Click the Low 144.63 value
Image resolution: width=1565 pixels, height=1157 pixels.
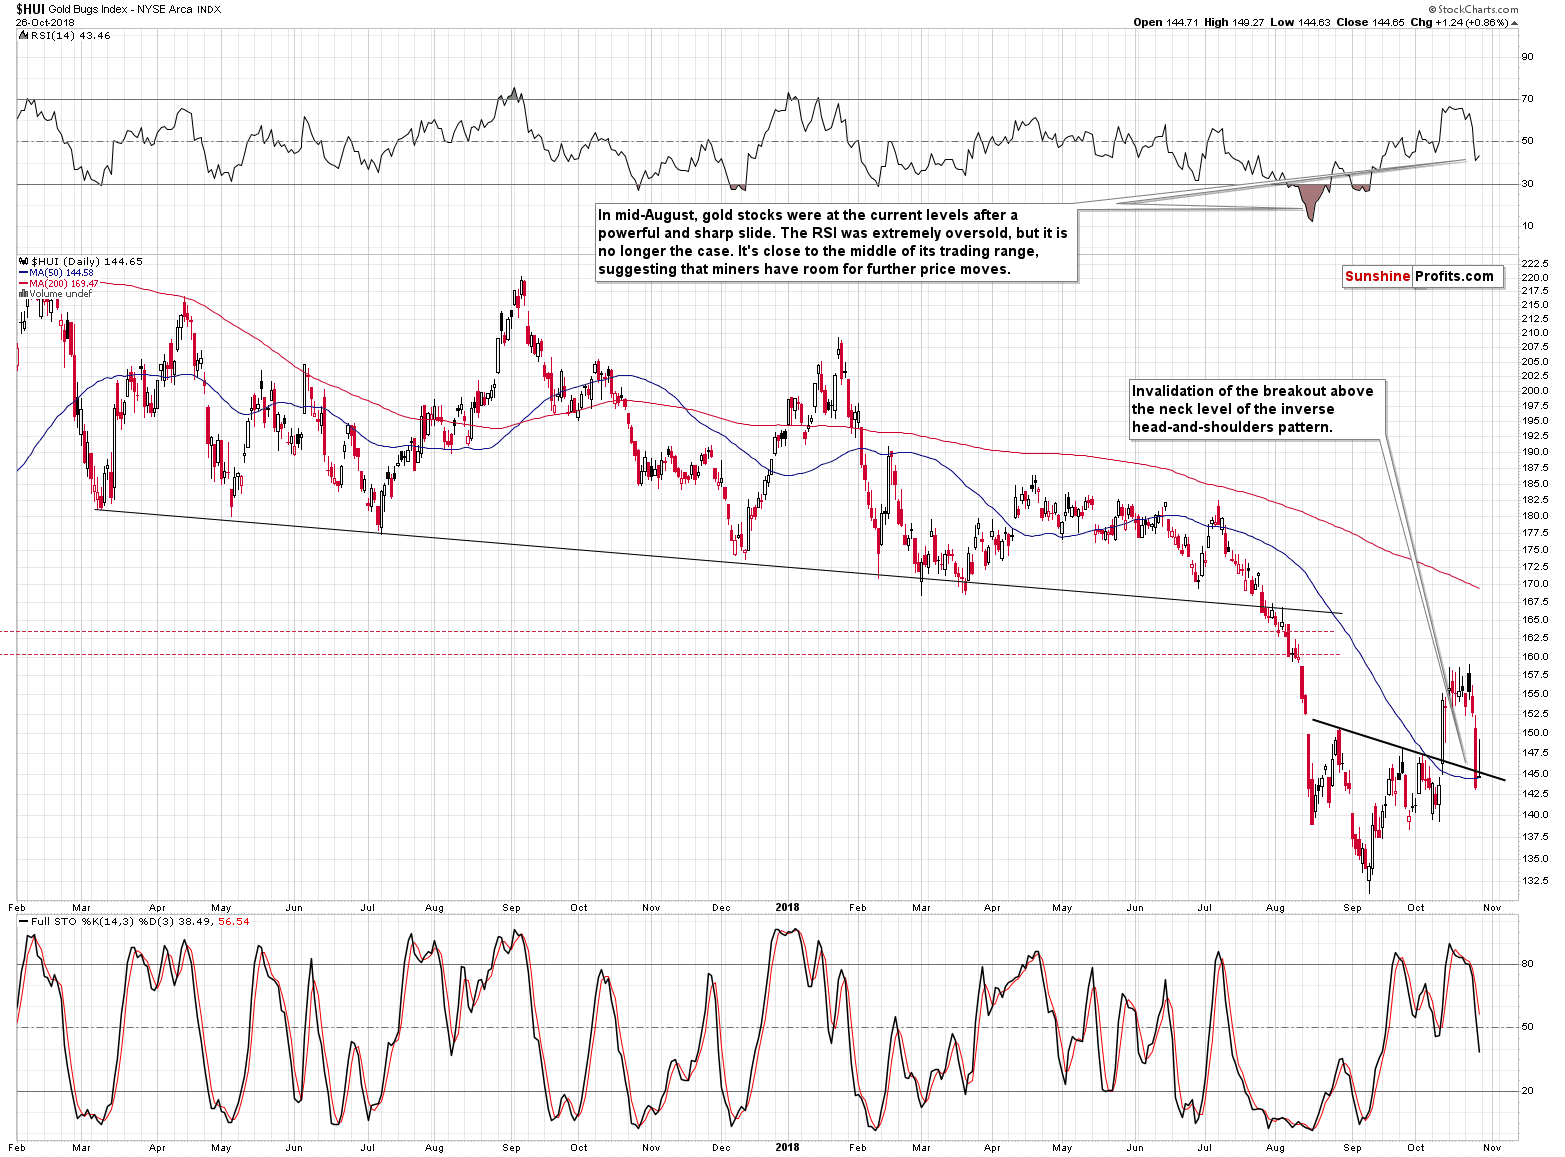(x=1300, y=22)
